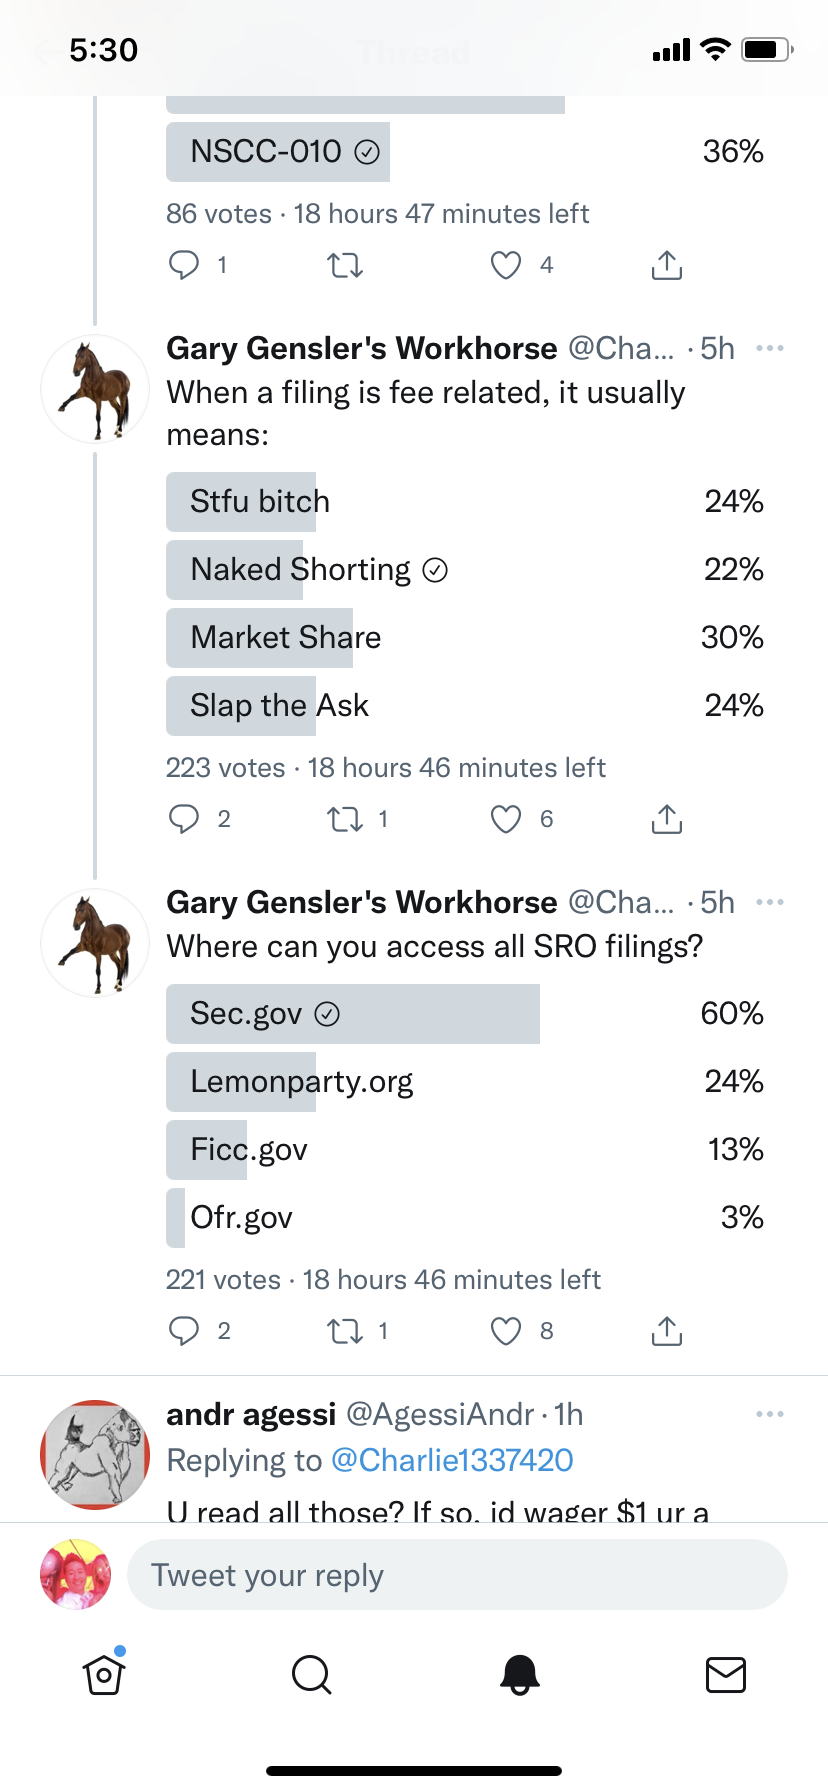The image size is (828, 1792).
Task: Retweet the fee related filing poll
Action: (345, 820)
